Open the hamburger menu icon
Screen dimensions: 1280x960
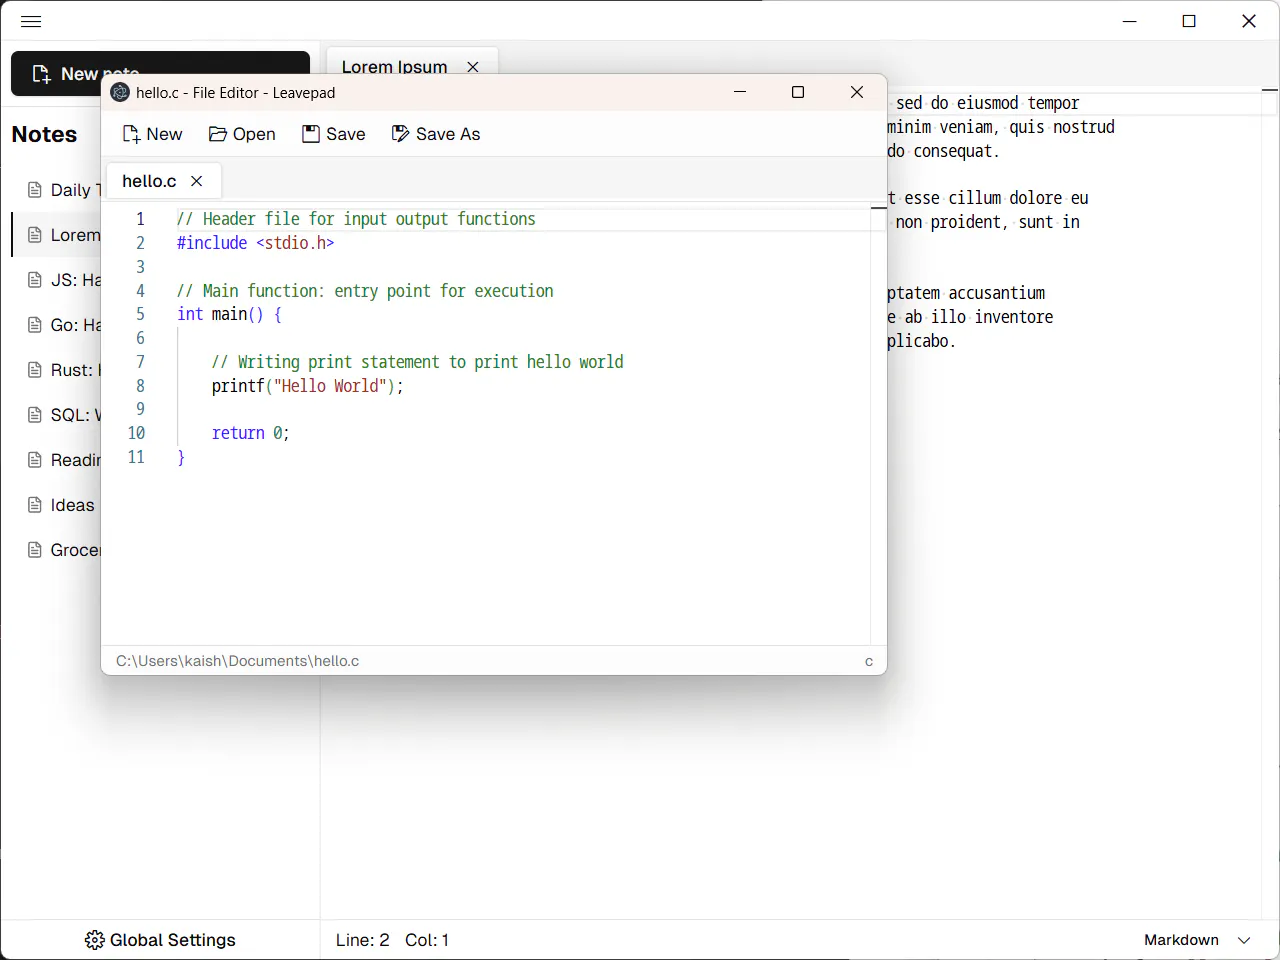31,21
